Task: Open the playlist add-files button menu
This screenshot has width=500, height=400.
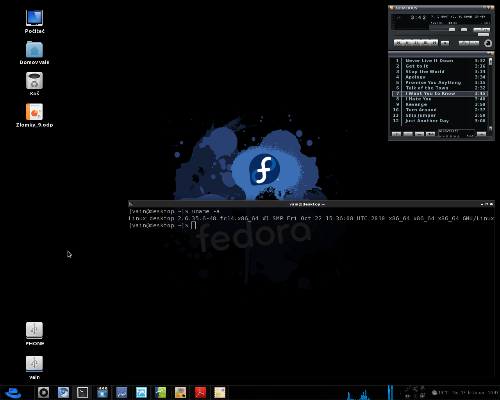Action: pyautogui.click(x=397, y=134)
